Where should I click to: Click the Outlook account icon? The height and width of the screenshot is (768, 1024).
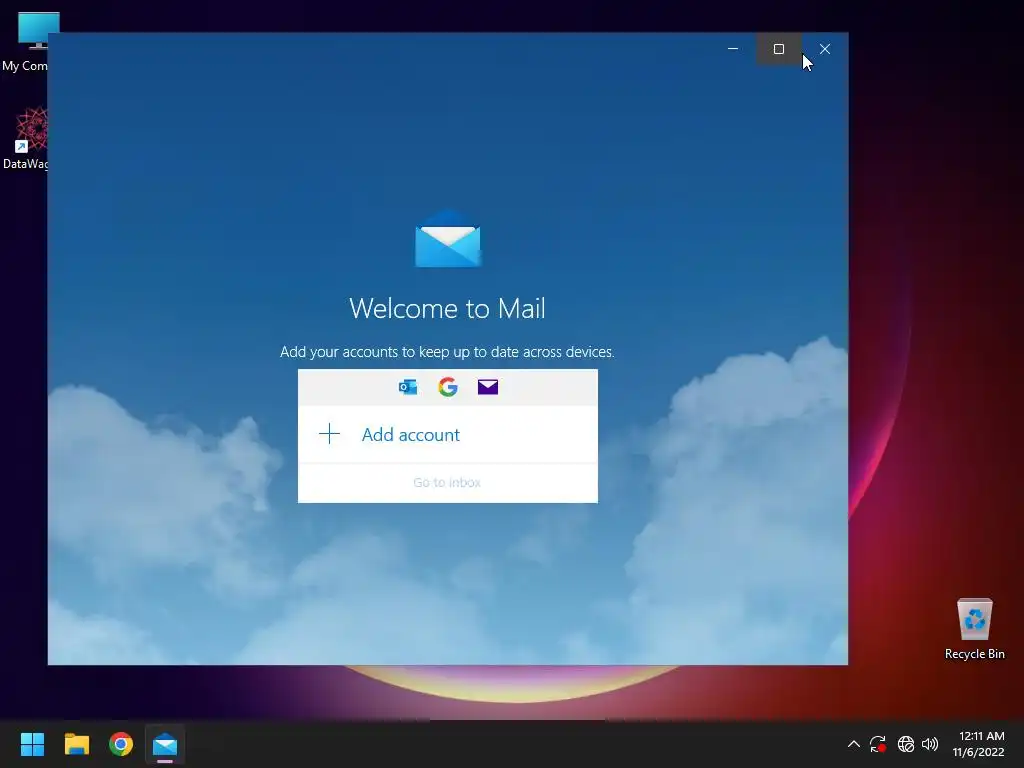click(x=408, y=387)
